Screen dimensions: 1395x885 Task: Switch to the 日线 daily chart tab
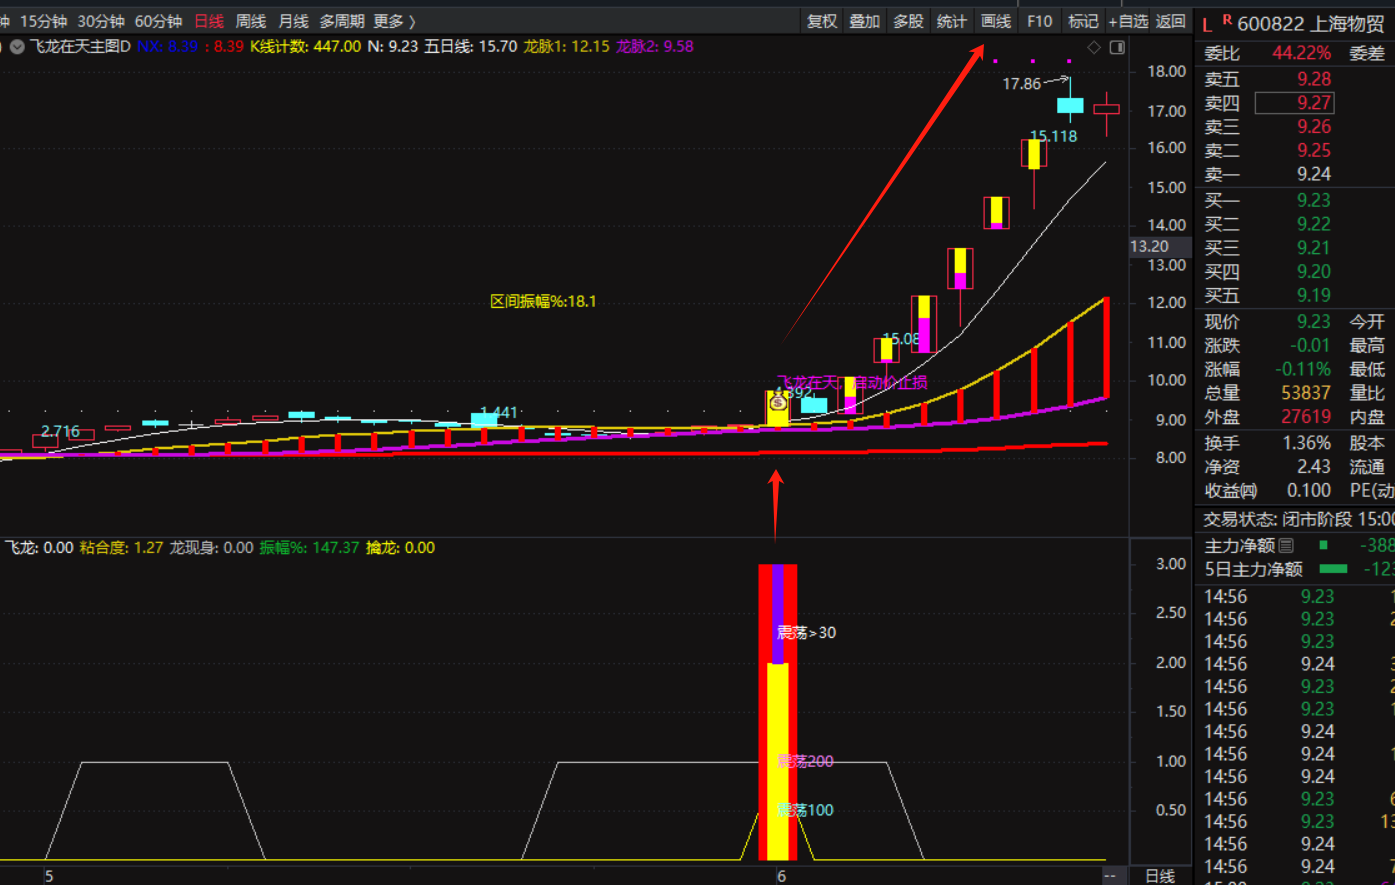(209, 21)
